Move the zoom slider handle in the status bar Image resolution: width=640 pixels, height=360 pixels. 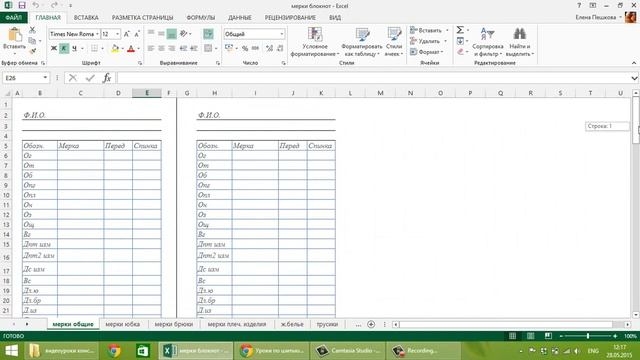coord(588,336)
